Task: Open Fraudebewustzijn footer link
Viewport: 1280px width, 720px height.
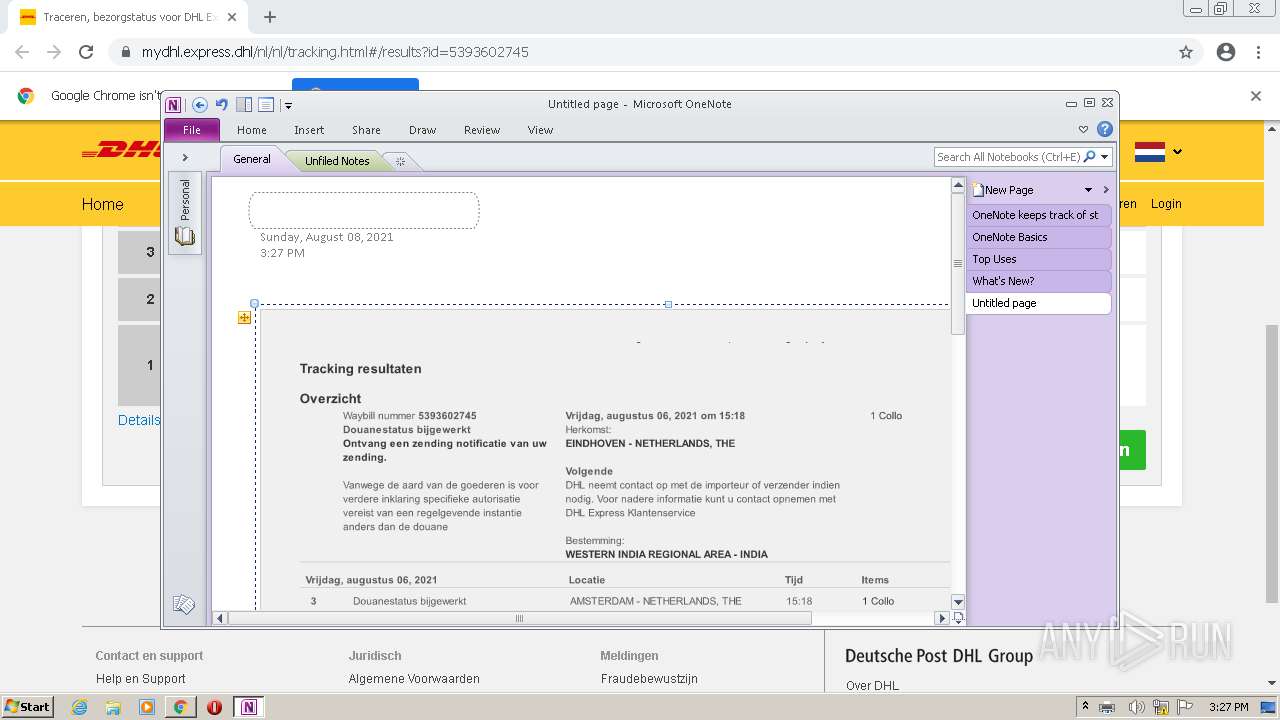Action: (x=649, y=678)
